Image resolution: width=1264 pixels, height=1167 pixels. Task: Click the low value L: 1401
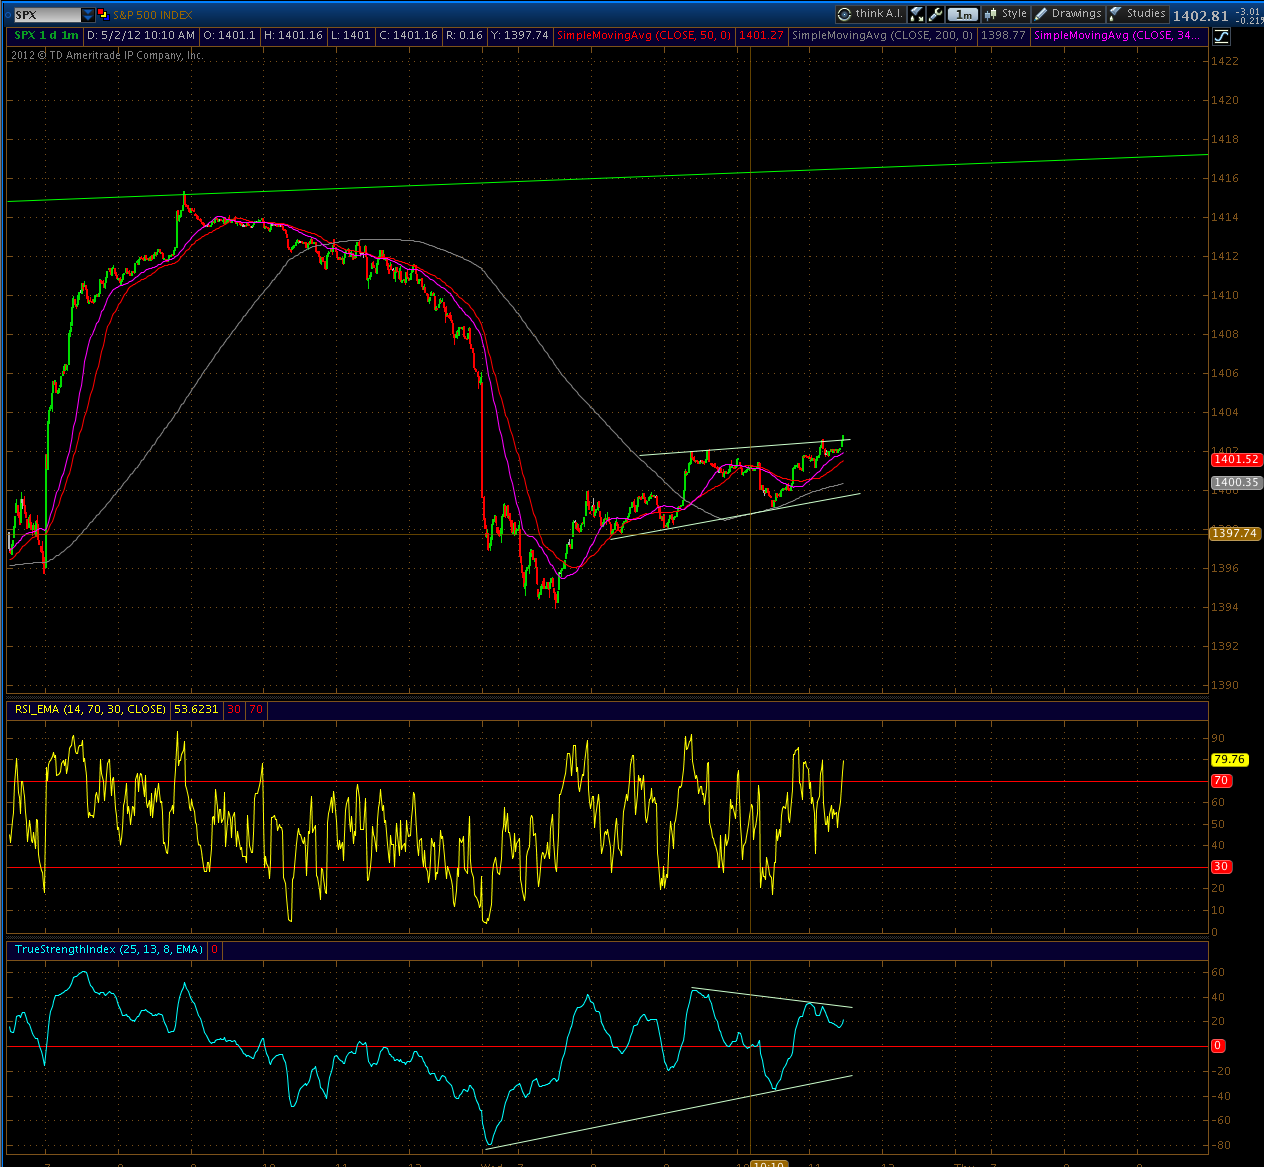coord(350,35)
